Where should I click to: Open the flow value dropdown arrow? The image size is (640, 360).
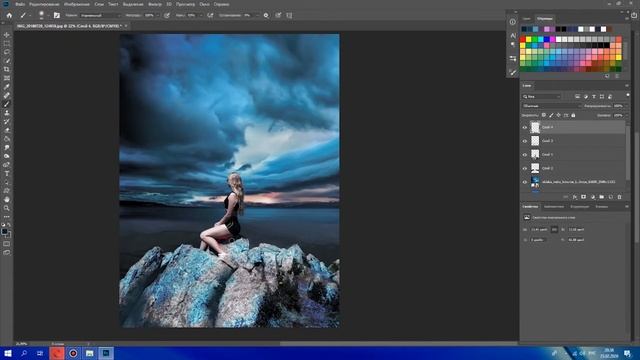tap(200, 16)
